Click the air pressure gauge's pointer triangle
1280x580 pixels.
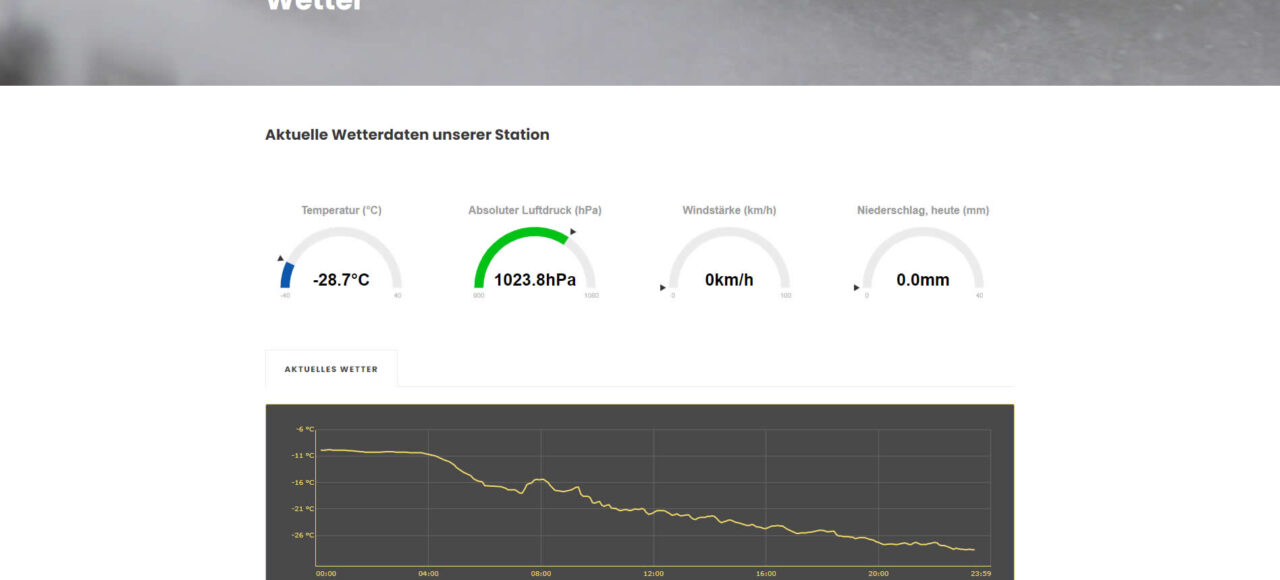(x=573, y=232)
